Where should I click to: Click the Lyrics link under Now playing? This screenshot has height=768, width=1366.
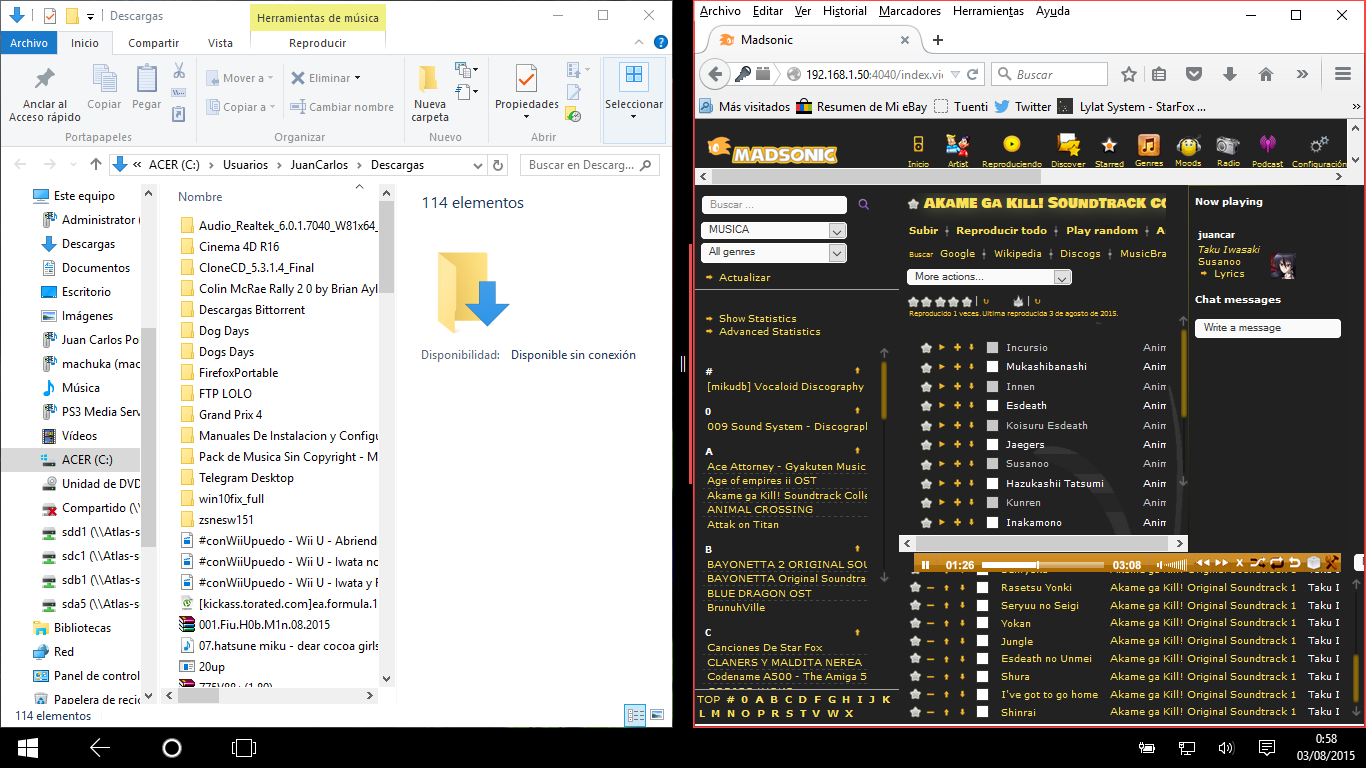[1229, 274]
